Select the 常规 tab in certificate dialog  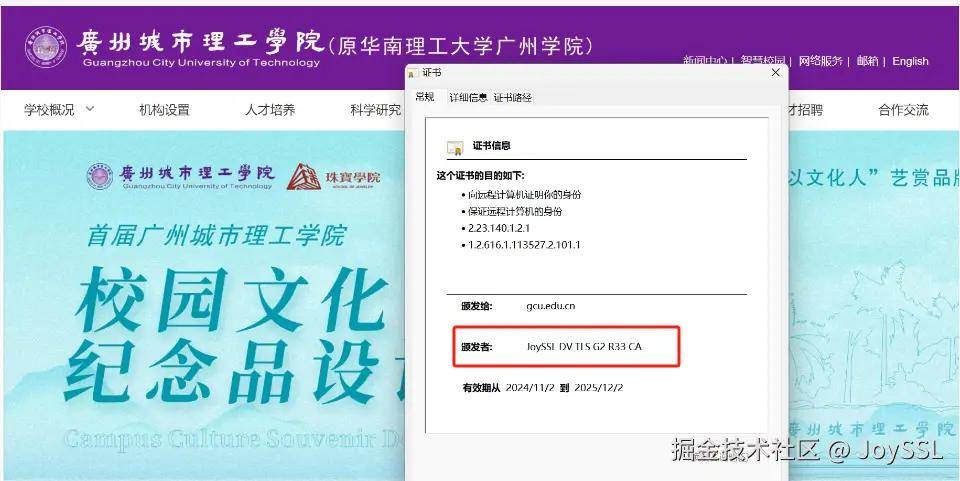425,97
